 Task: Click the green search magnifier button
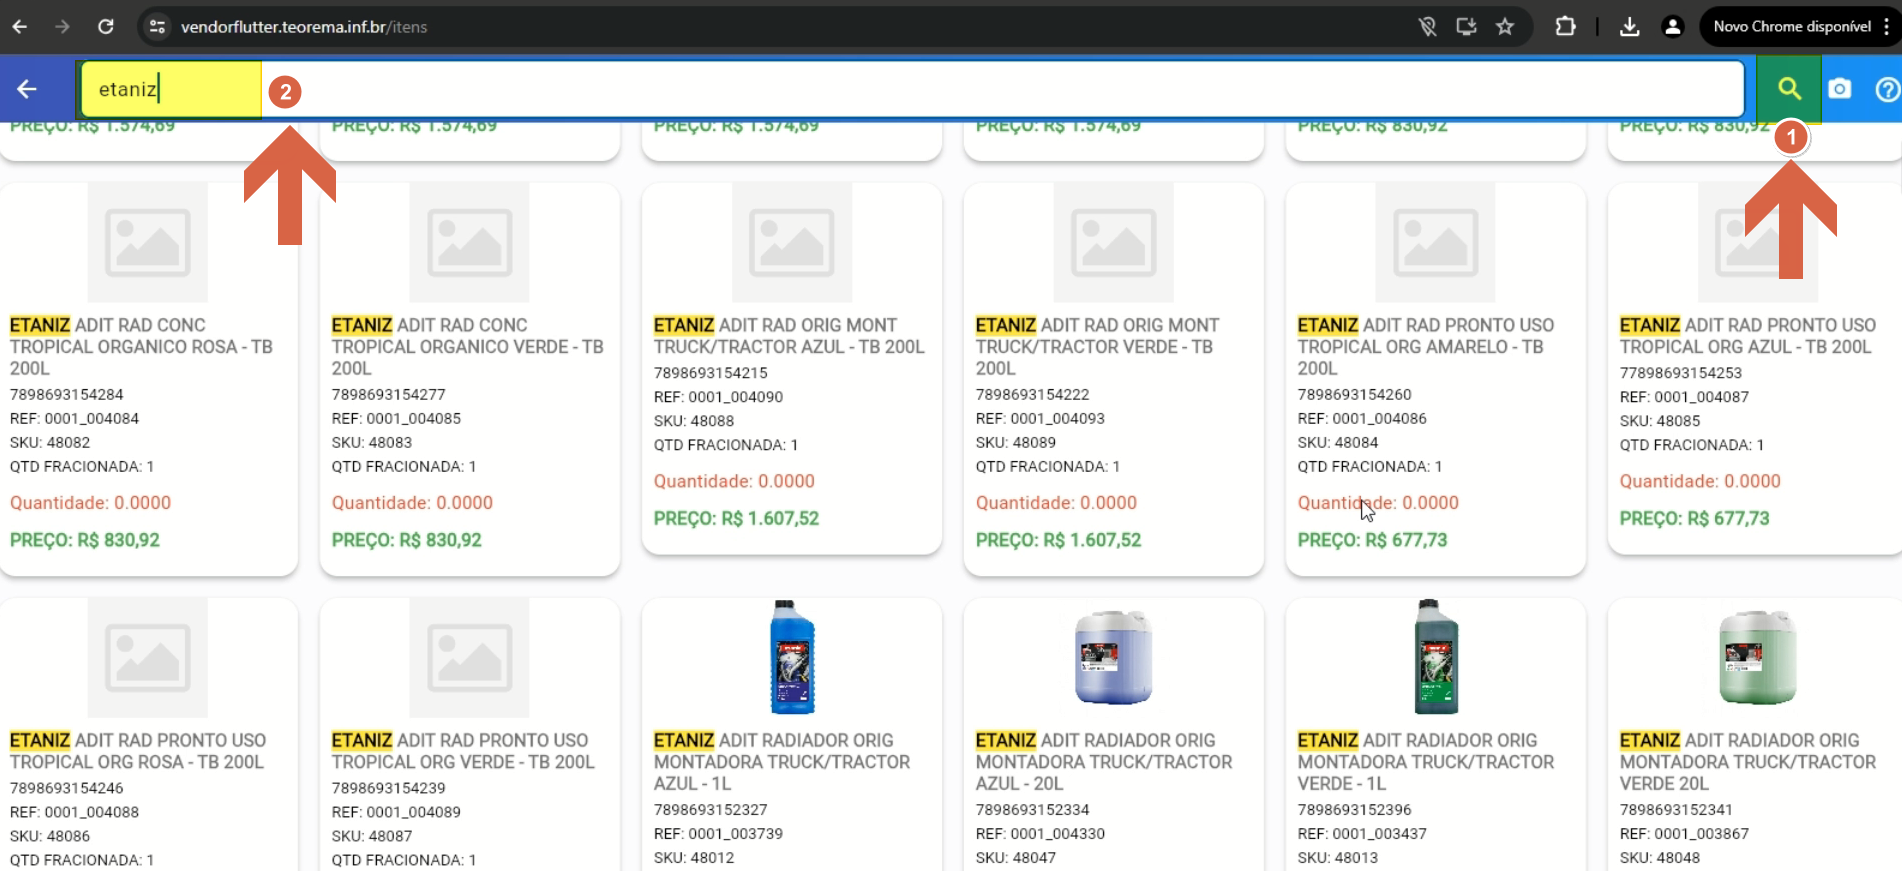1789,89
